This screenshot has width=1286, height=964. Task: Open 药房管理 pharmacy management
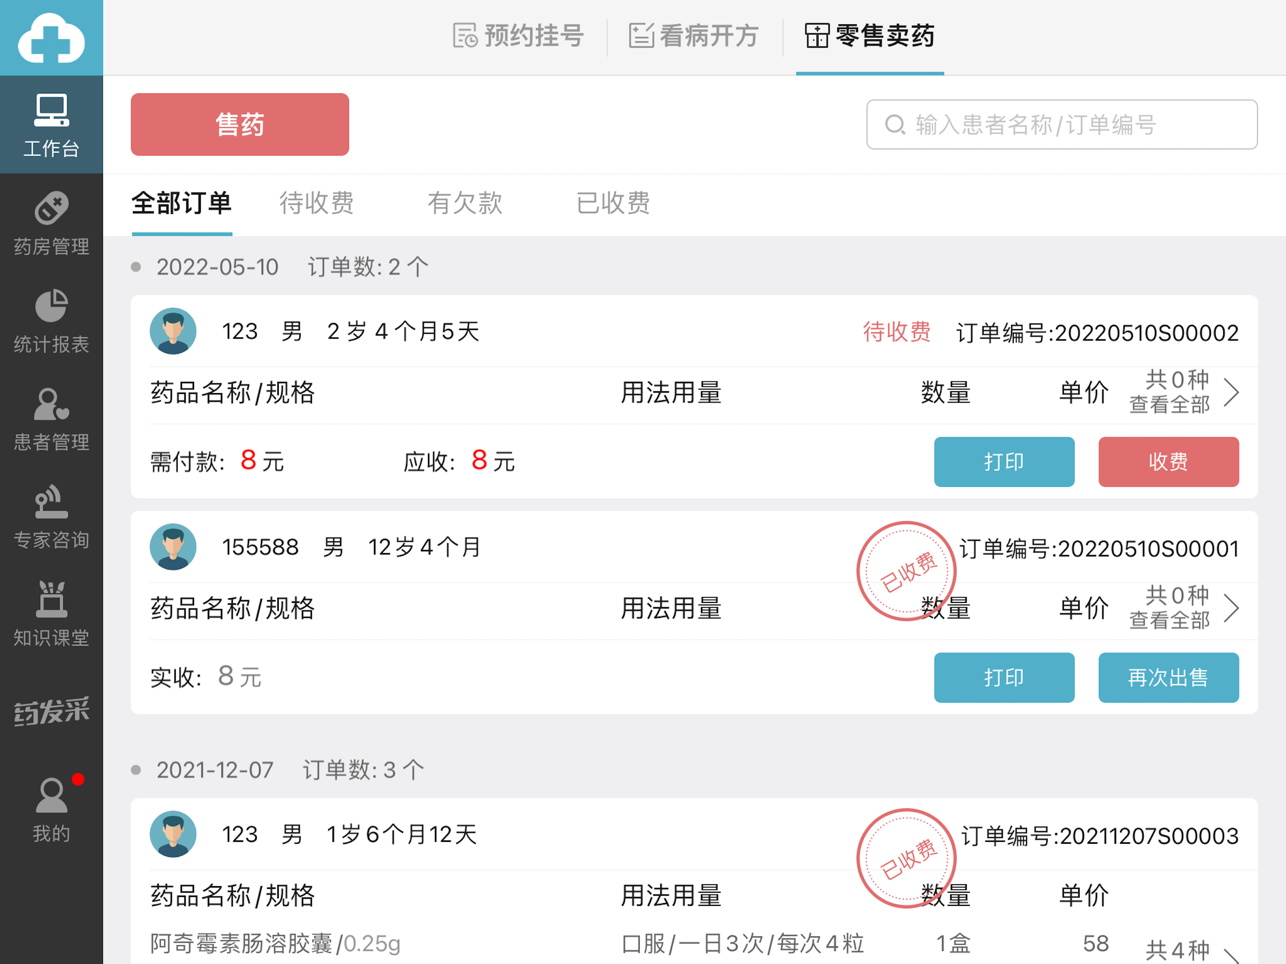51,223
